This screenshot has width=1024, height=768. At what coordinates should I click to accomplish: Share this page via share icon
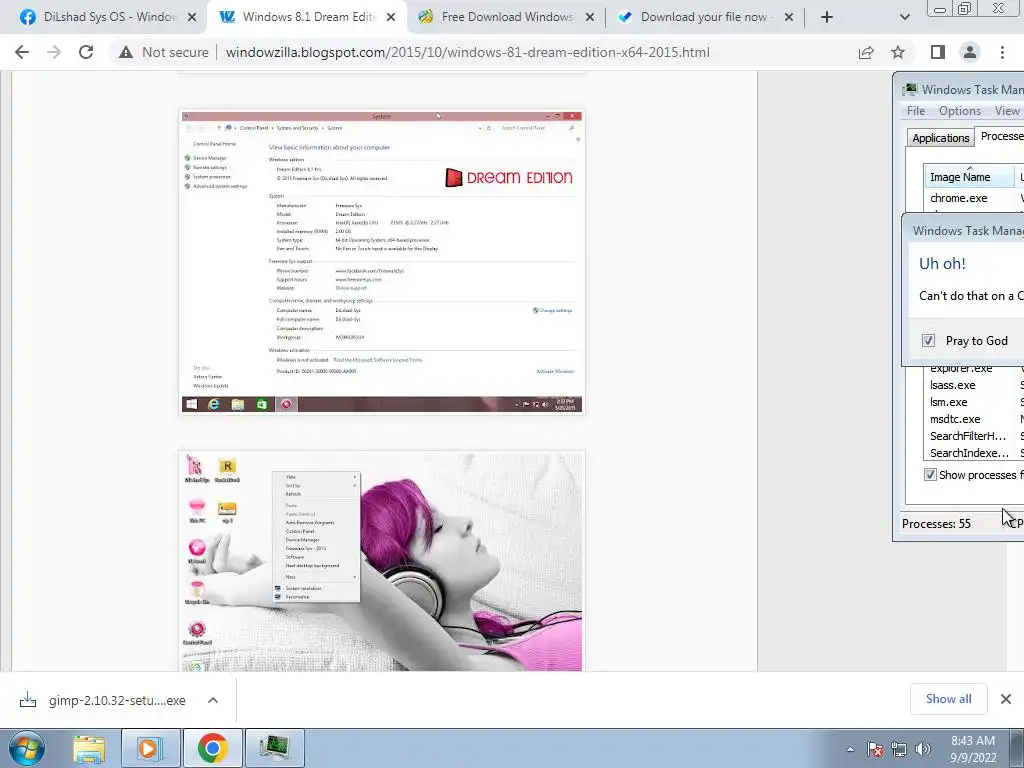pyautogui.click(x=866, y=52)
